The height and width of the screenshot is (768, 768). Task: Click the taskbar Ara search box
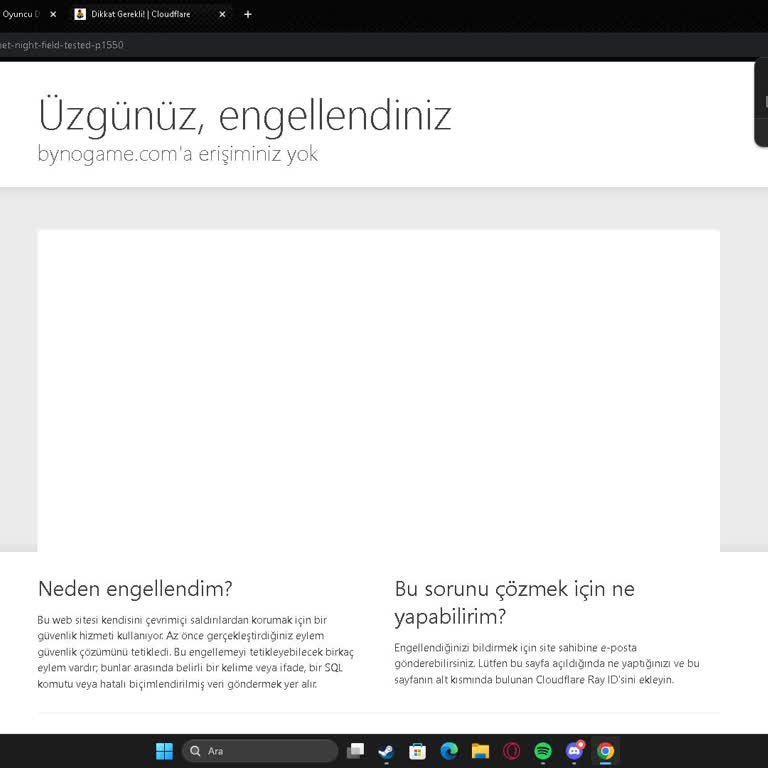[x=260, y=751]
